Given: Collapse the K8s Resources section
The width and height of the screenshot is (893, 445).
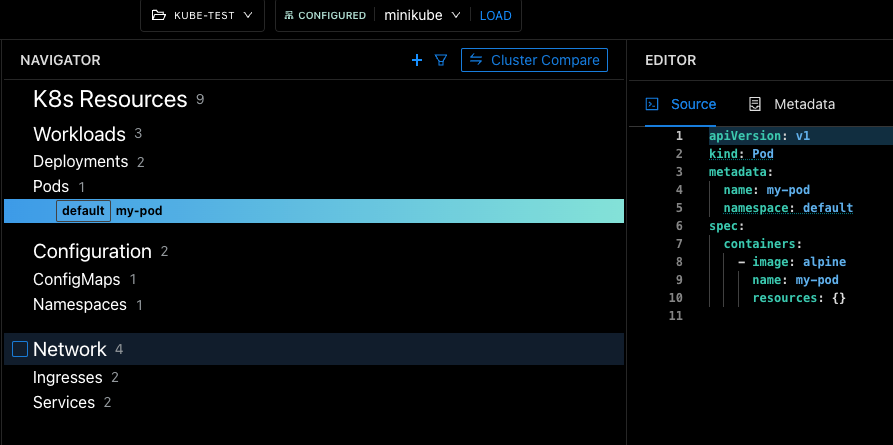Looking at the screenshot, I should point(110,99).
